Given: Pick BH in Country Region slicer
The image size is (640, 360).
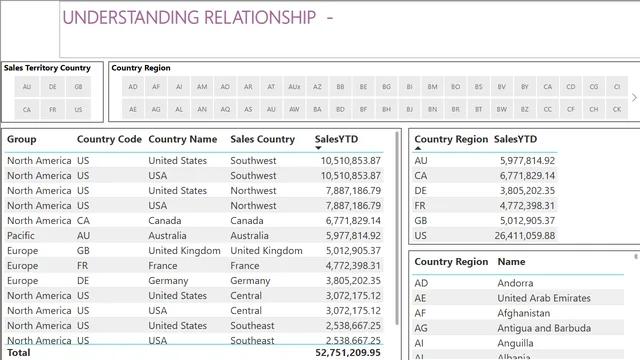Looking at the screenshot, I should click(x=387, y=109).
